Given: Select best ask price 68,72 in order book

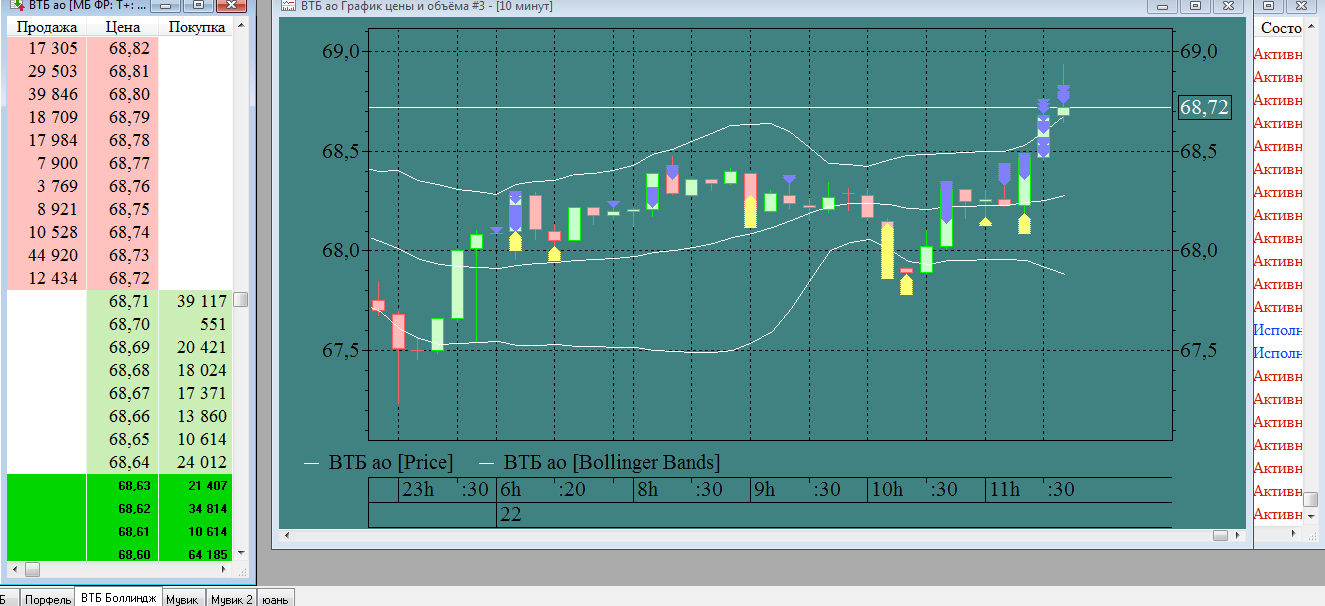Looking at the screenshot, I should [123, 278].
